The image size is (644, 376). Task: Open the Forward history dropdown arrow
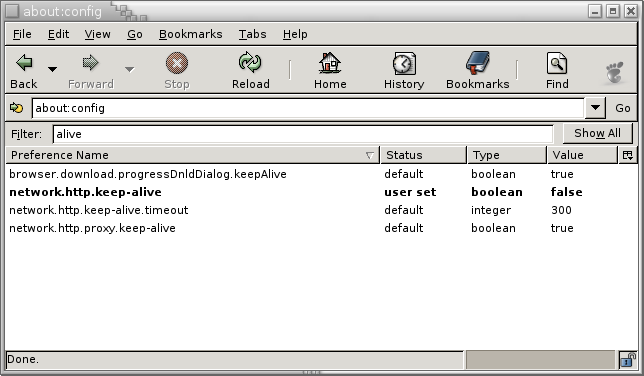pyautogui.click(x=130, y=69)
